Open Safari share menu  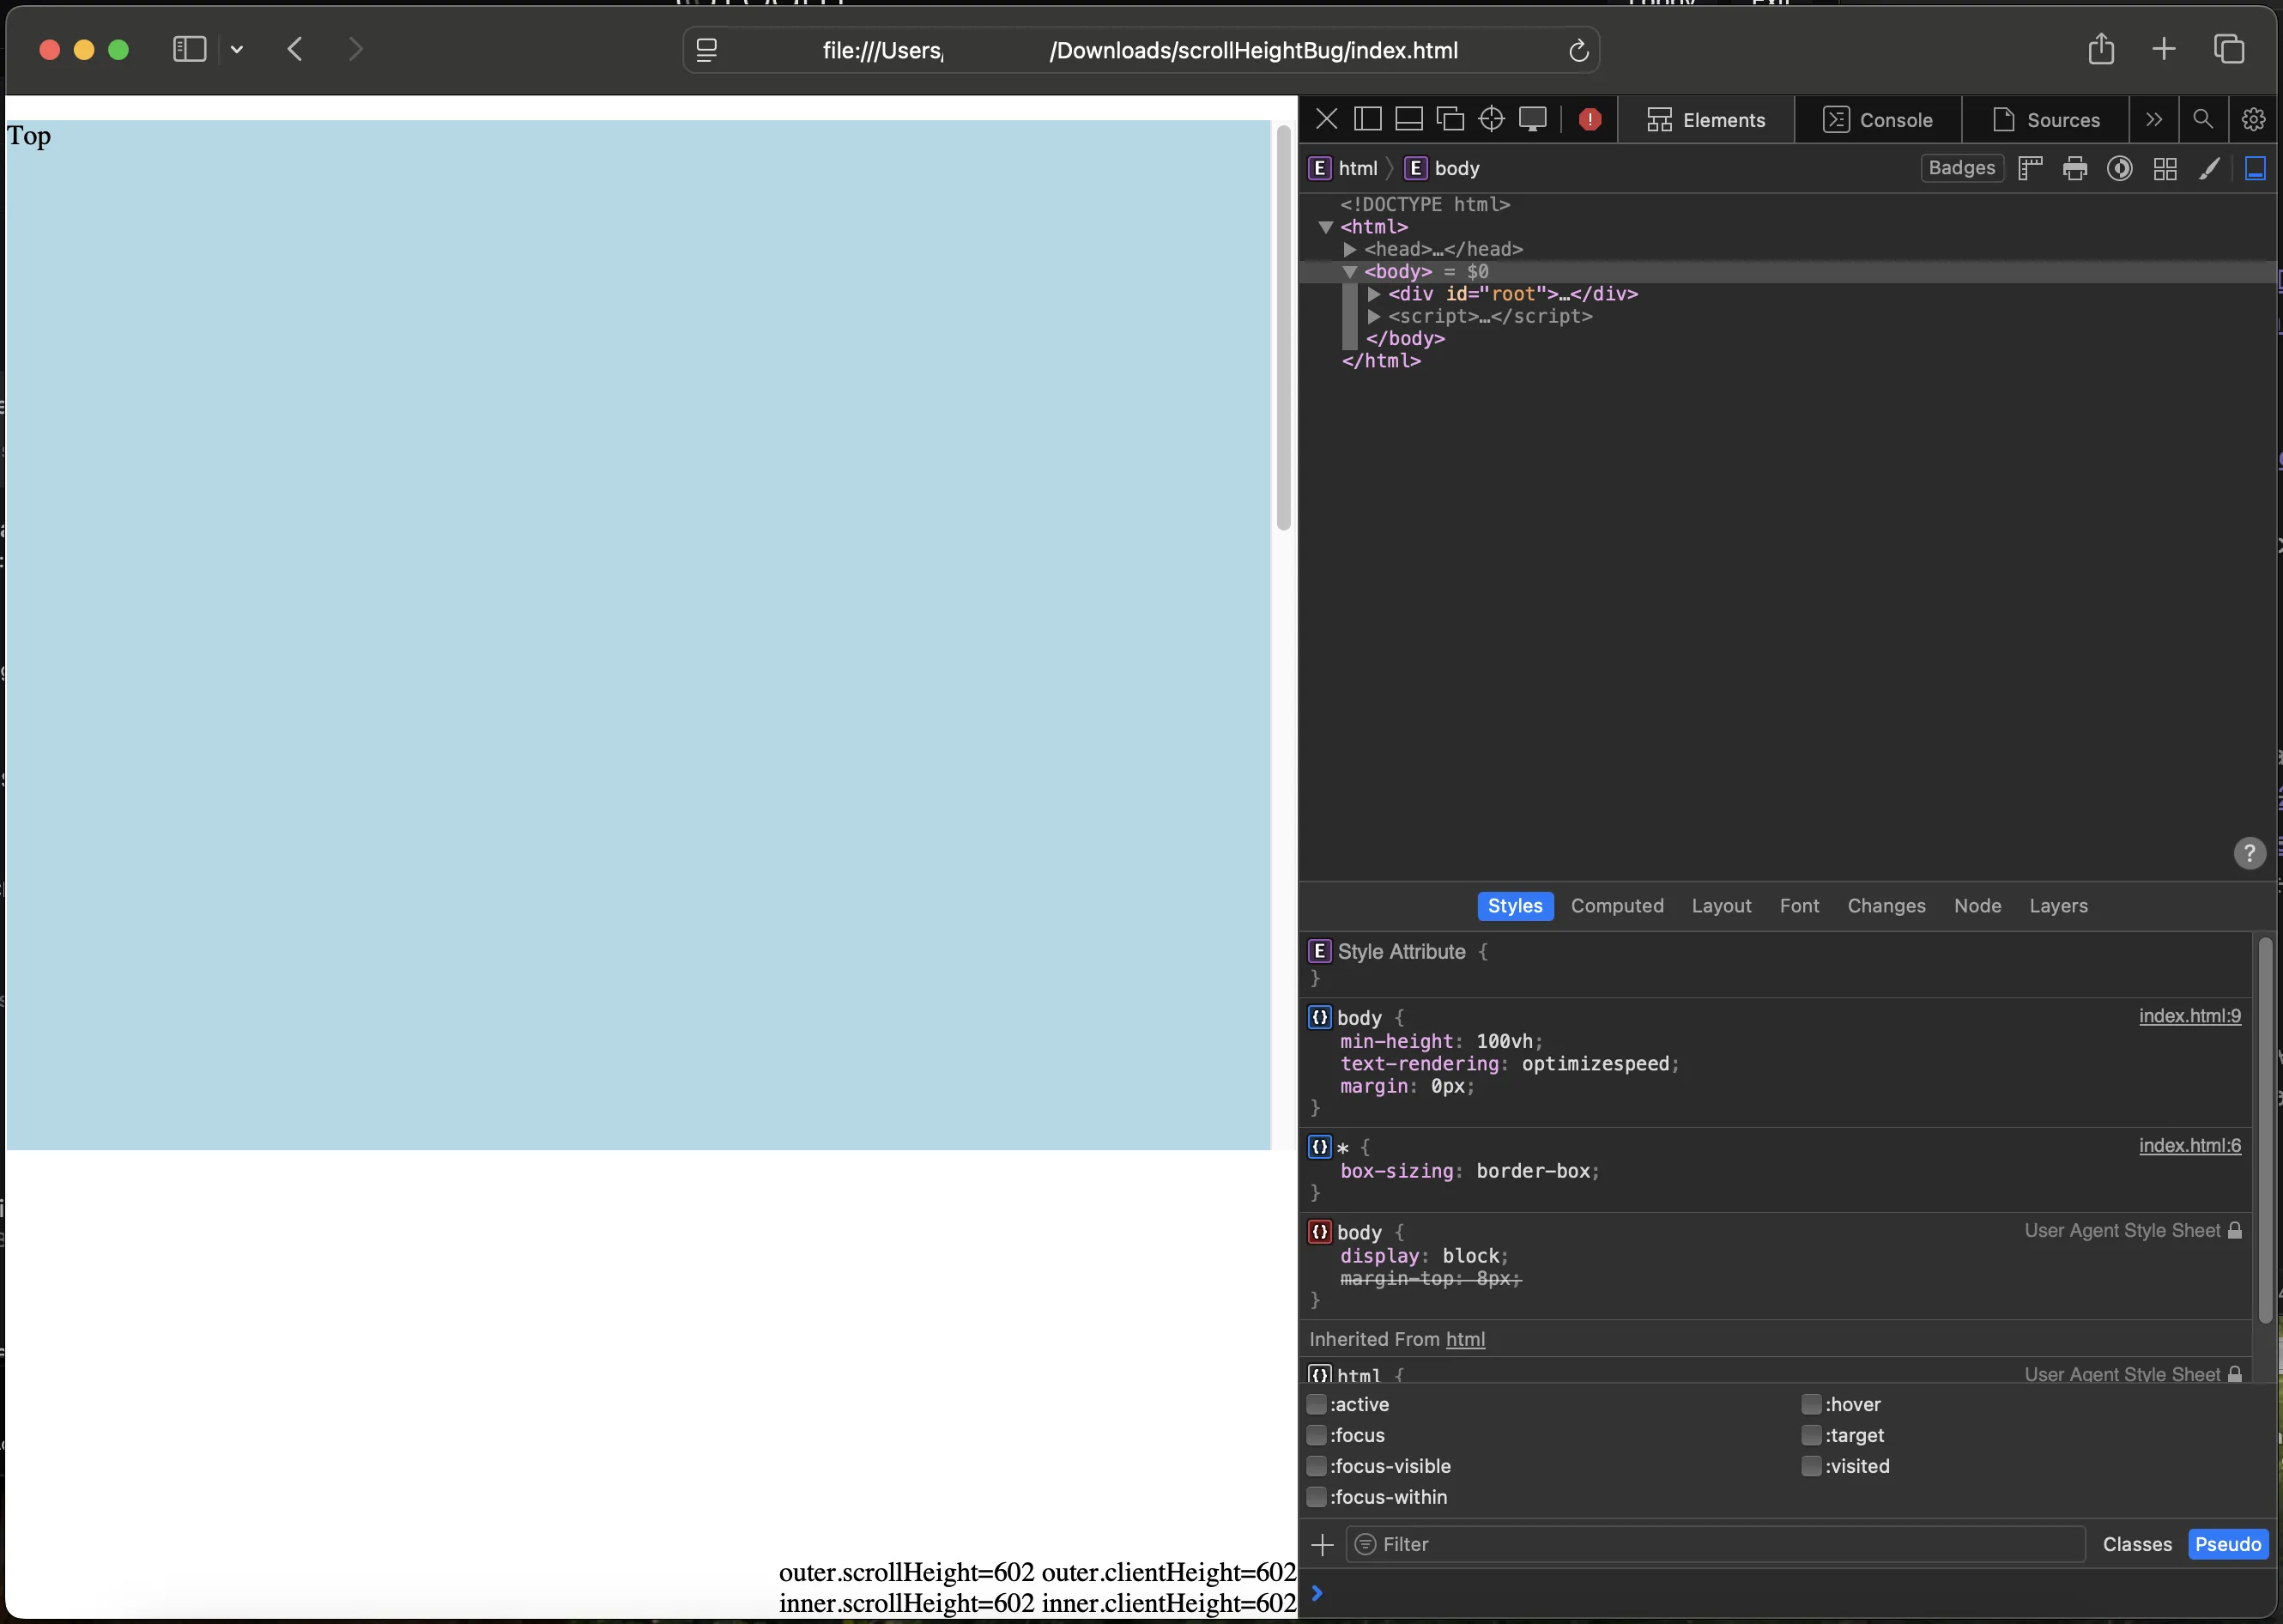(2101, 49)
